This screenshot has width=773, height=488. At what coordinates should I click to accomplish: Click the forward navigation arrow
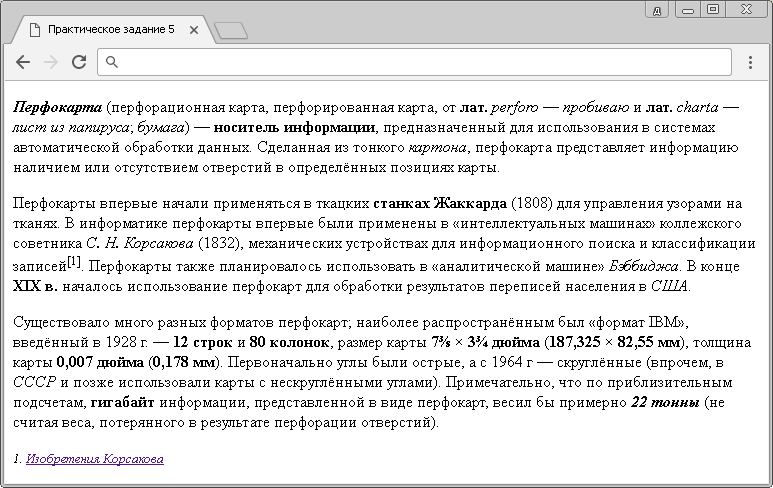(x=50, y=62)
